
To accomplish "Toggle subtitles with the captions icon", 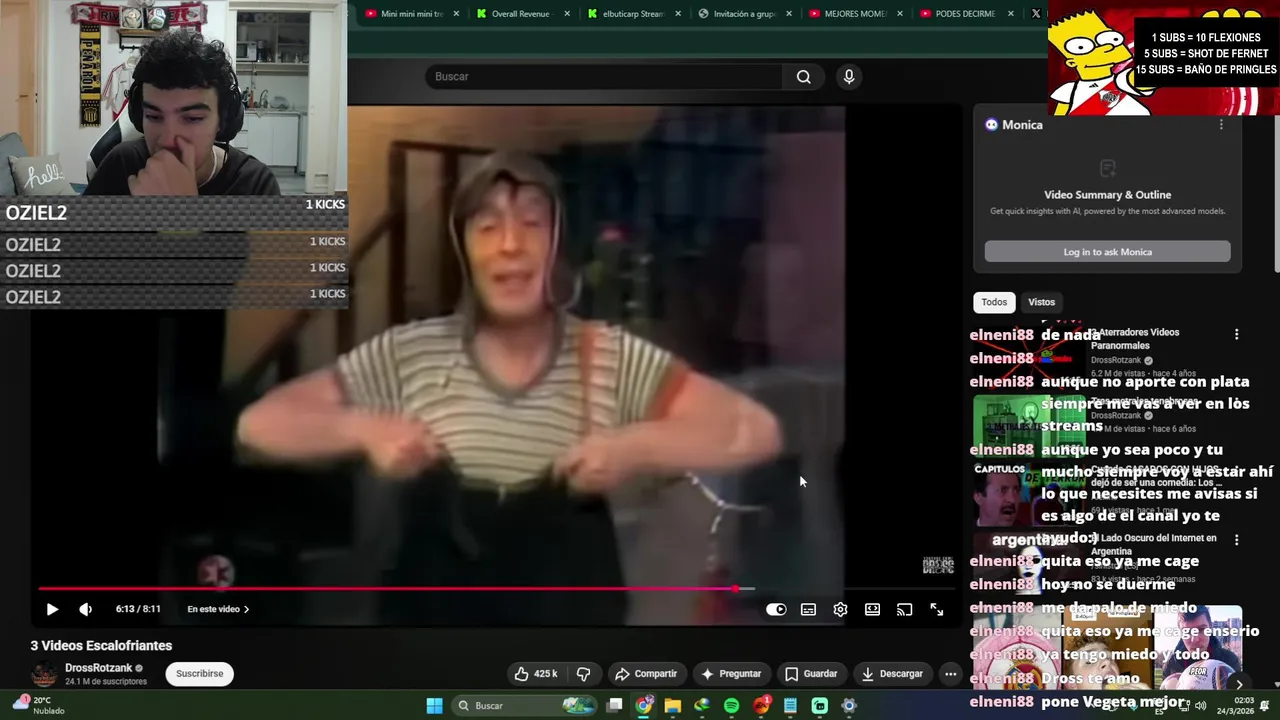I will coord(808,609).
